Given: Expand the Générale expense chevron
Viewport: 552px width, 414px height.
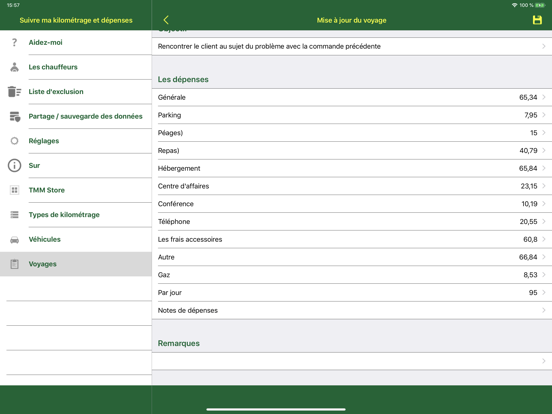Looking at the screenshot, I should [544, 97].
